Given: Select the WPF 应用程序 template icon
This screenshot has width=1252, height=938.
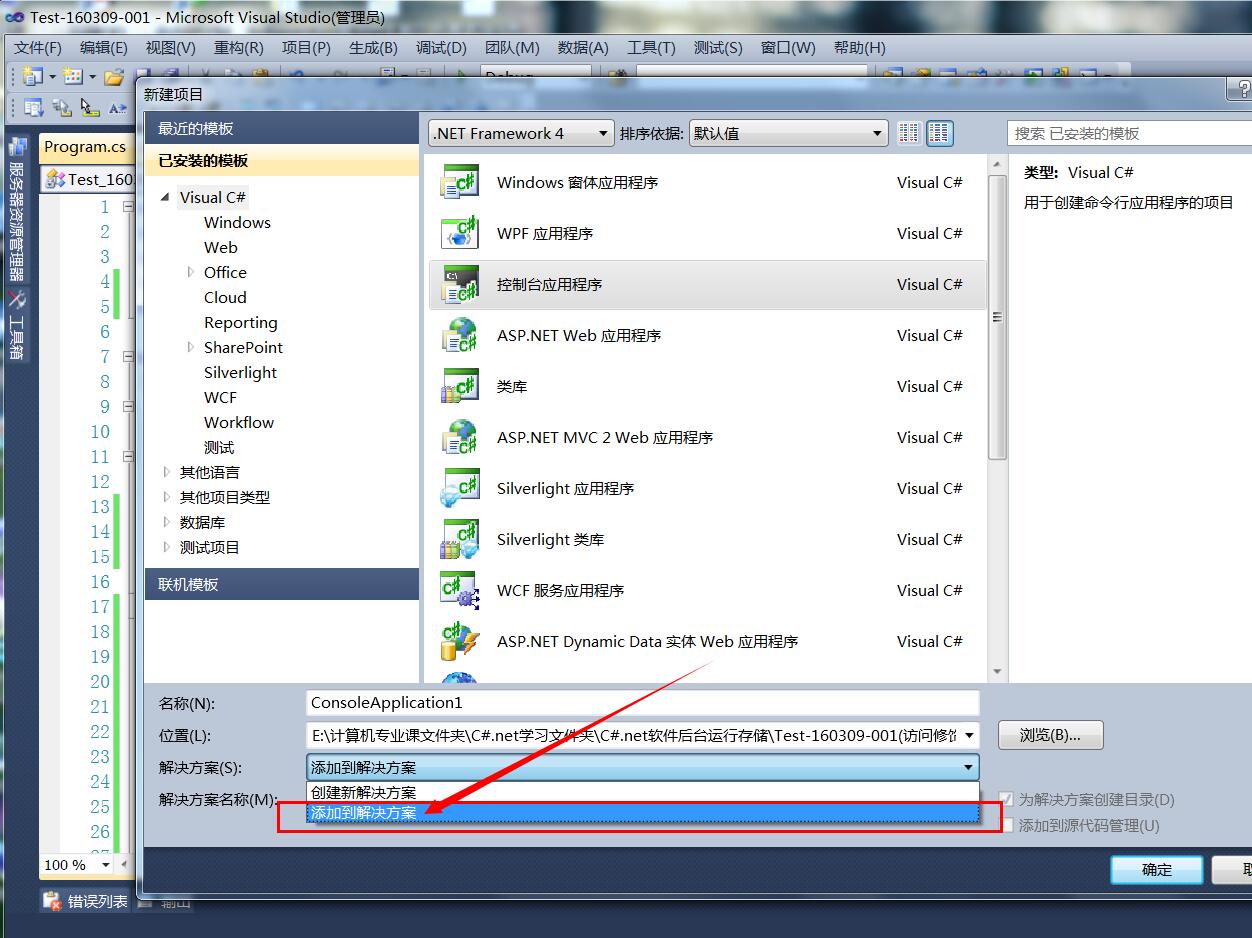Looking at the screenshot, I should point(460,233).
